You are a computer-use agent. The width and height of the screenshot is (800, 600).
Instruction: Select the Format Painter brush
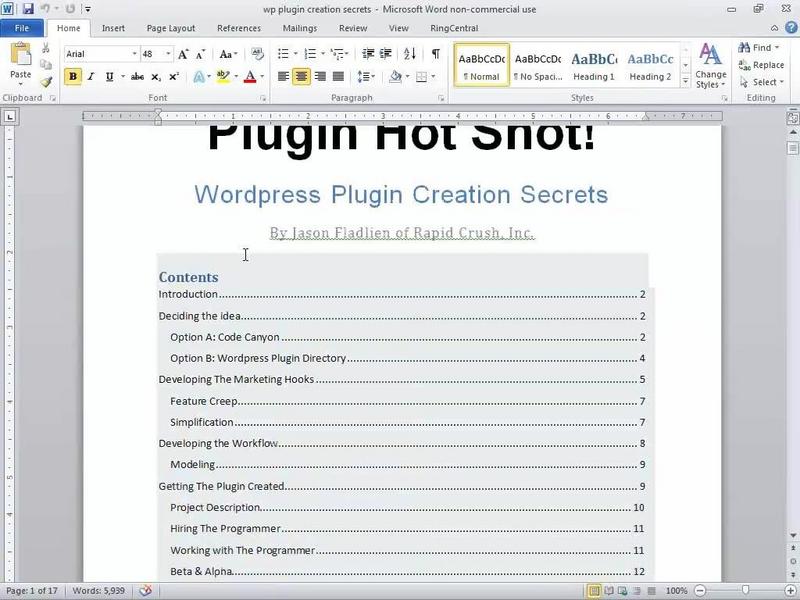click(46, 82)
